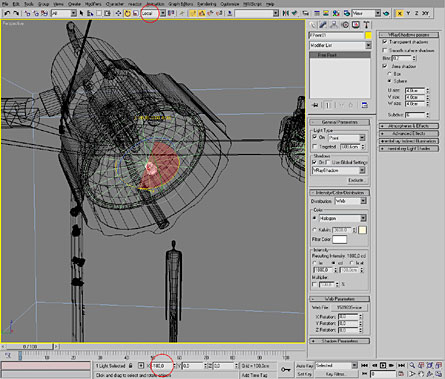This screenshot has height=379, width=445.
Task: Toggle Targeted checkbox
Action: point(315,147)
